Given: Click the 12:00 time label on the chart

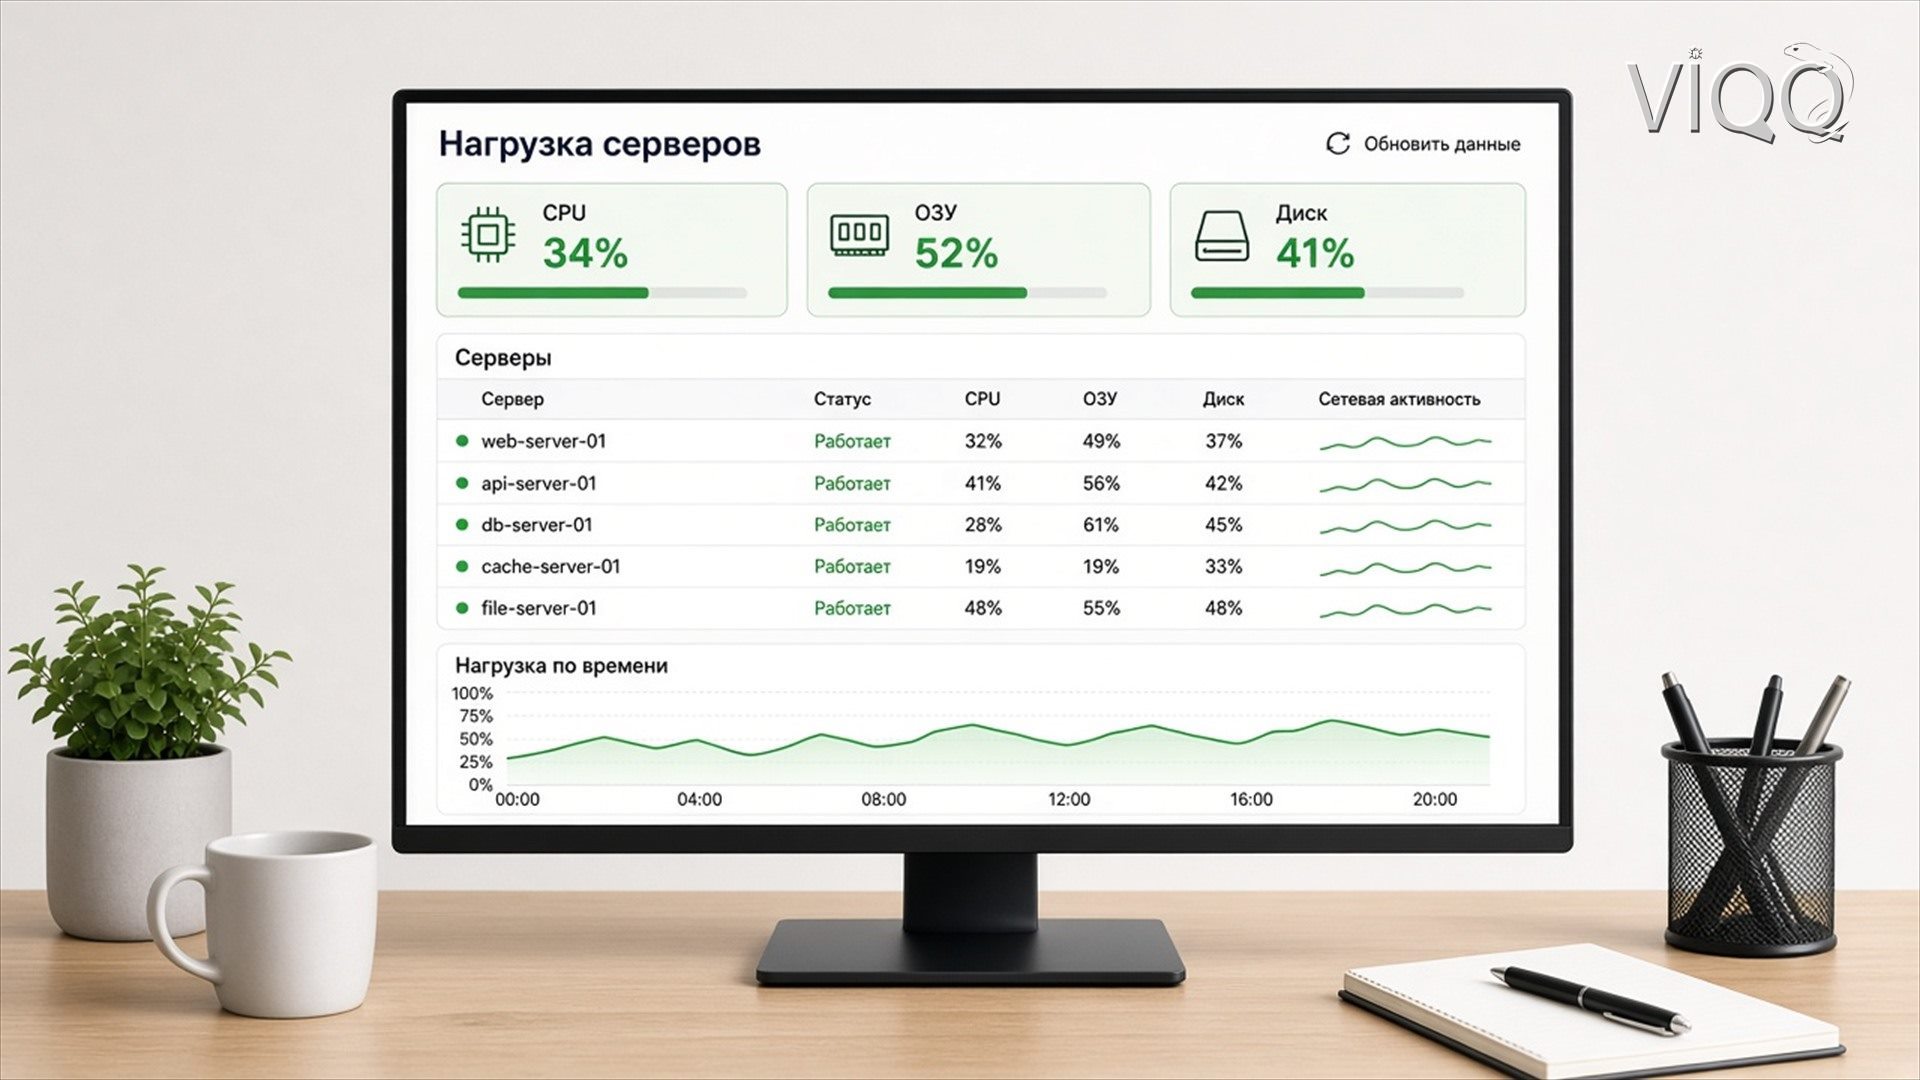Looking at the screenshot, I should pos(1069,799).
